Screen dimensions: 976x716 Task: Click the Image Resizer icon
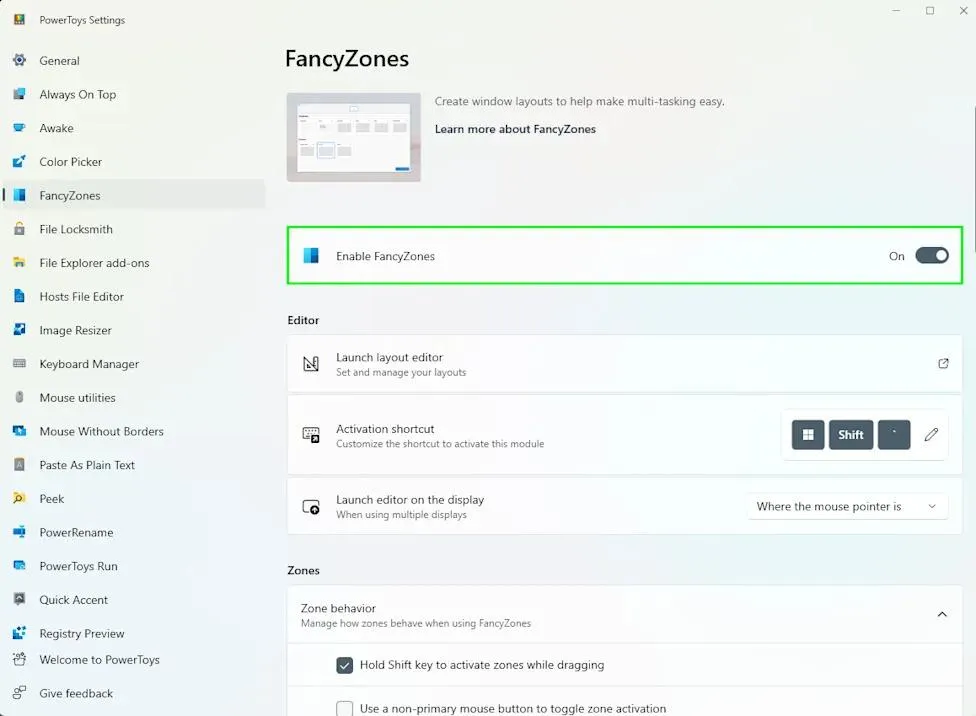tap(19, 329)
